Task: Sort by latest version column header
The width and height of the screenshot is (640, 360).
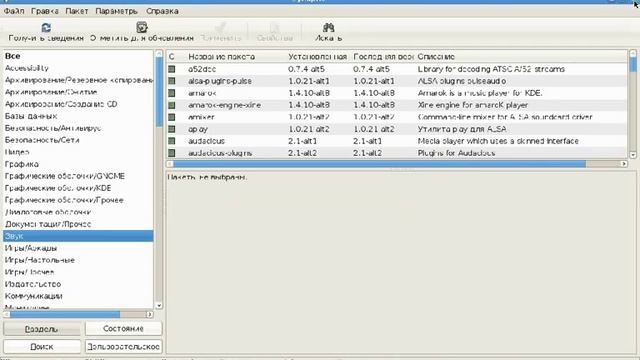Action: tap(383, 57)
